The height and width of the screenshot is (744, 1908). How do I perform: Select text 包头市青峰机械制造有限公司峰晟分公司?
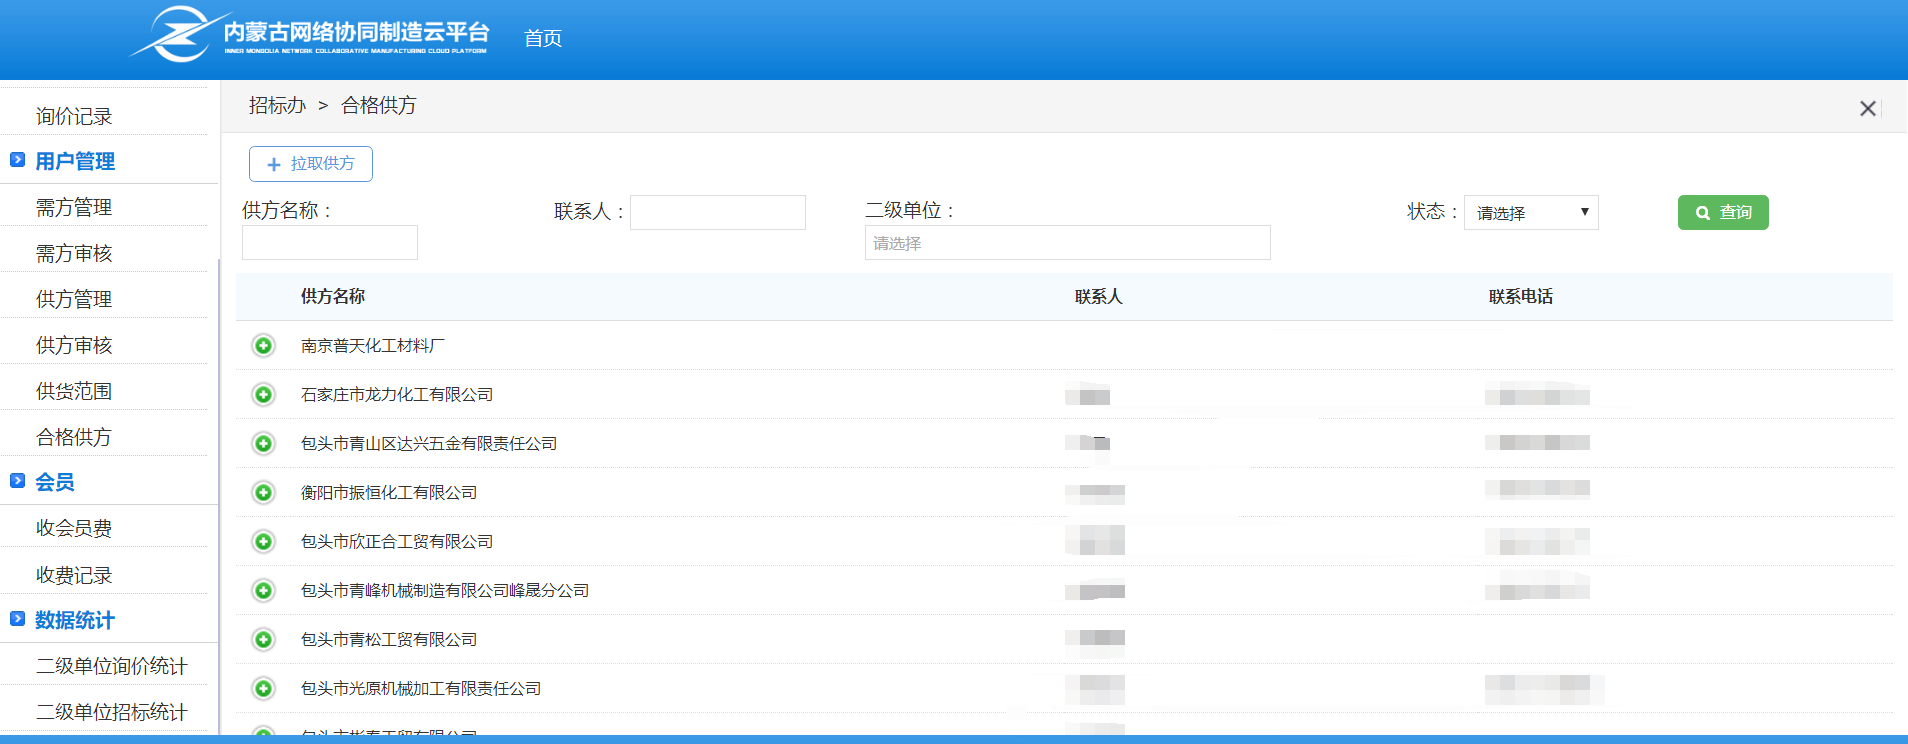pyautogui.click(x=445, y=591)
